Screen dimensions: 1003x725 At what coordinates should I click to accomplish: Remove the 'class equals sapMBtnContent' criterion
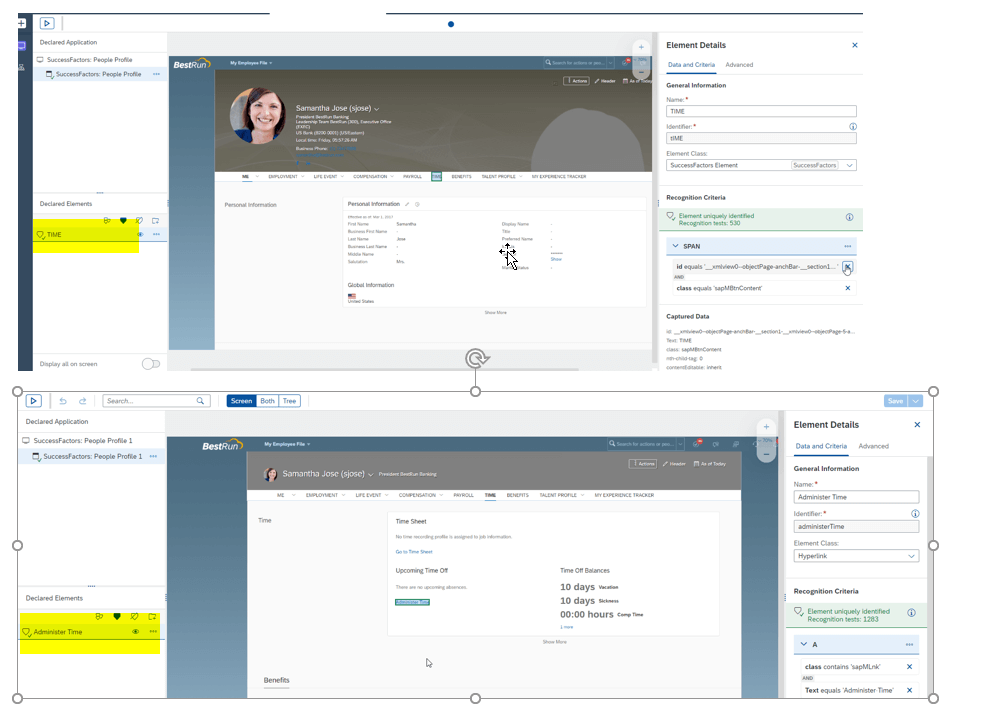pos(848,289)
